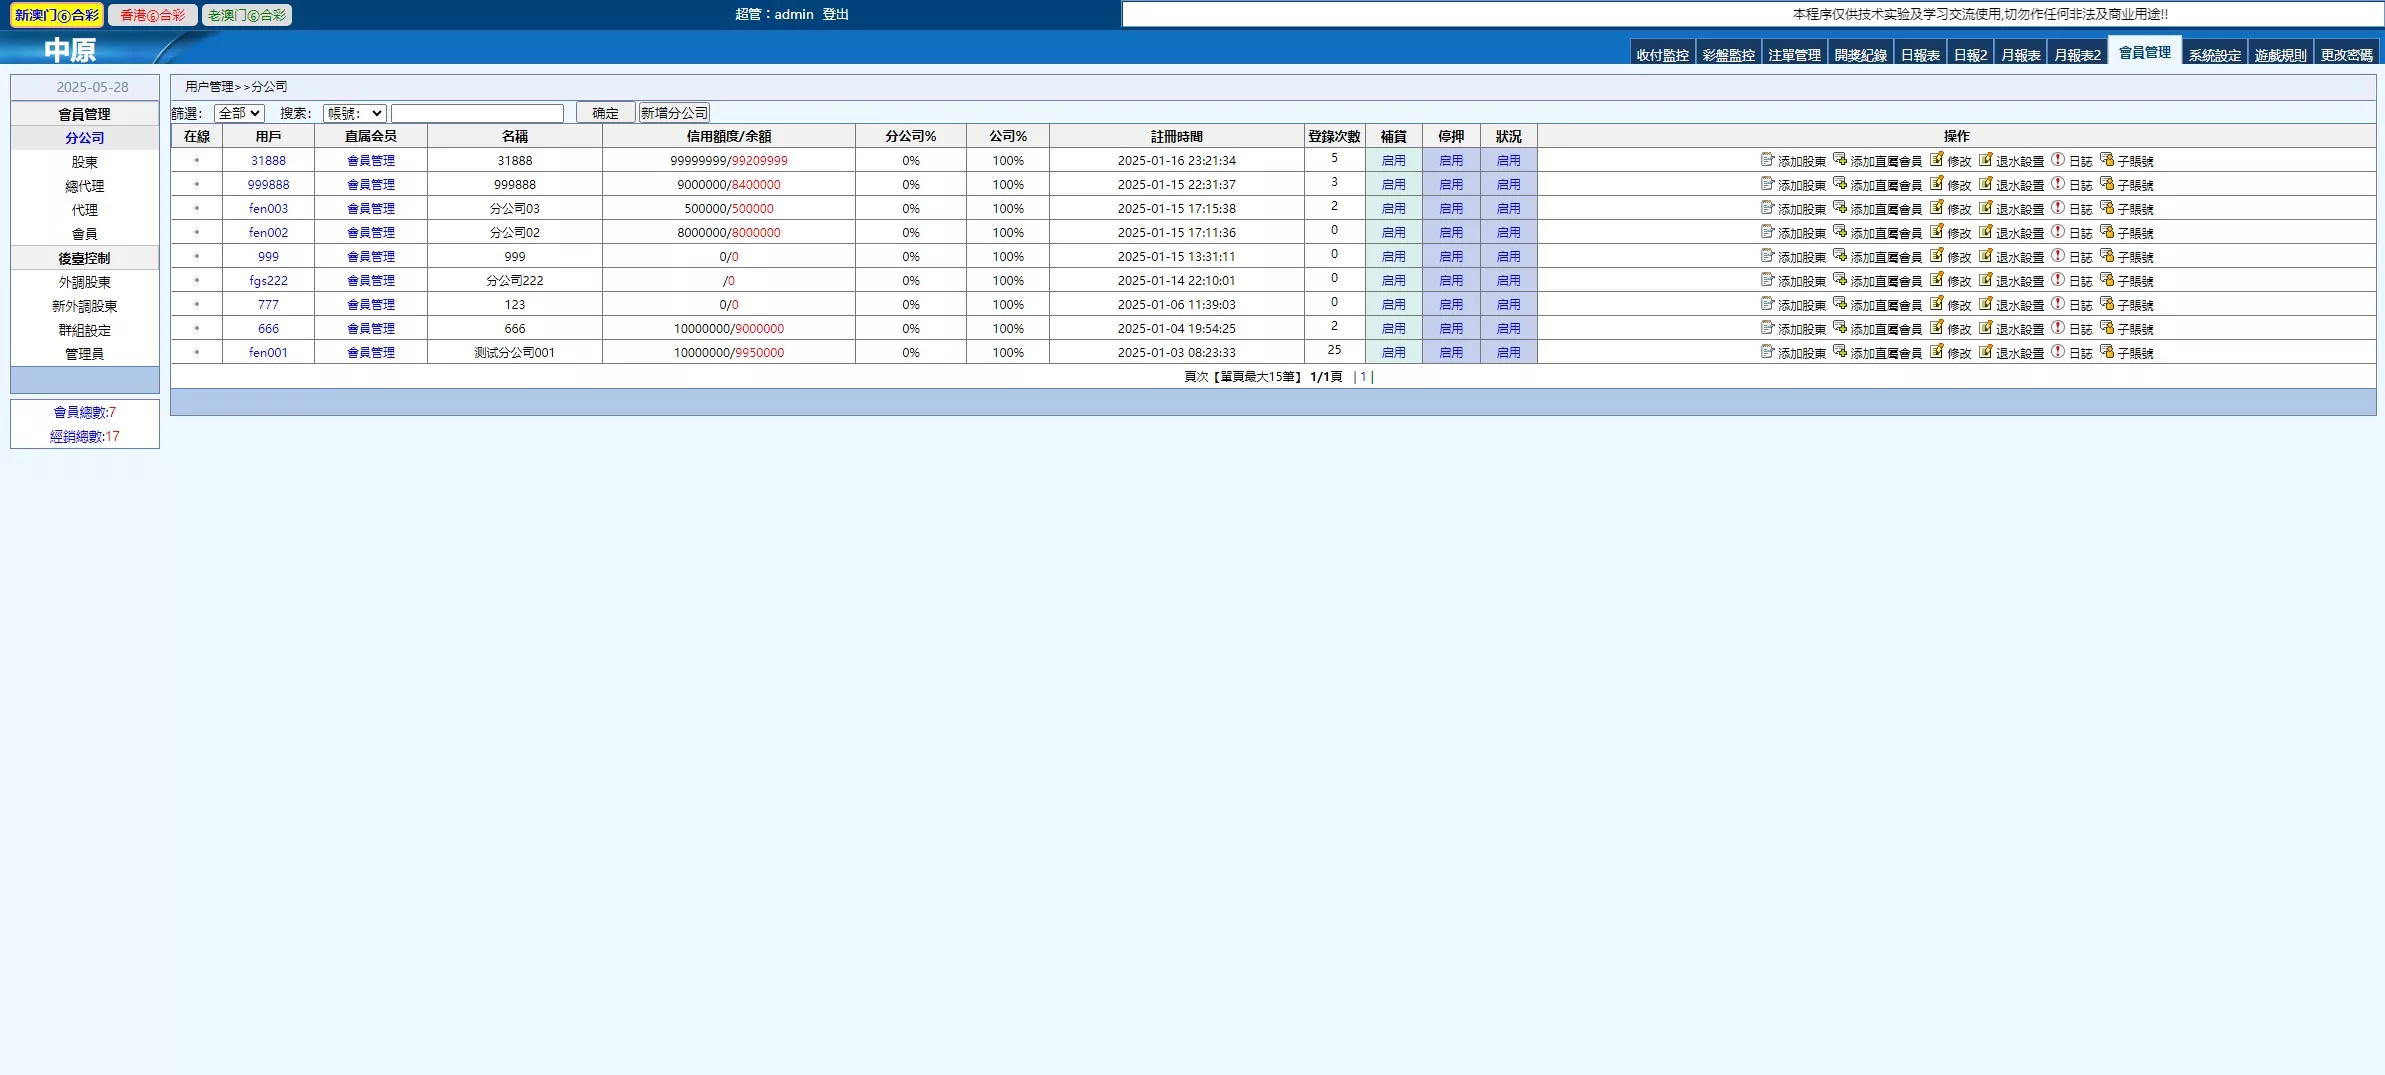The image size is (2385, 1075).
Task: Open the 子賬號 icon in the 777 row
Action: (x=2106, y=304)
